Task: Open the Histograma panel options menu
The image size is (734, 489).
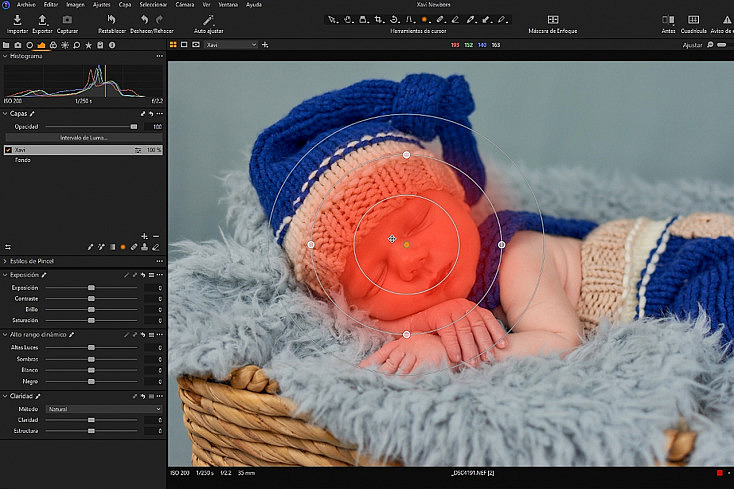Action: click(x=160, y=56)
